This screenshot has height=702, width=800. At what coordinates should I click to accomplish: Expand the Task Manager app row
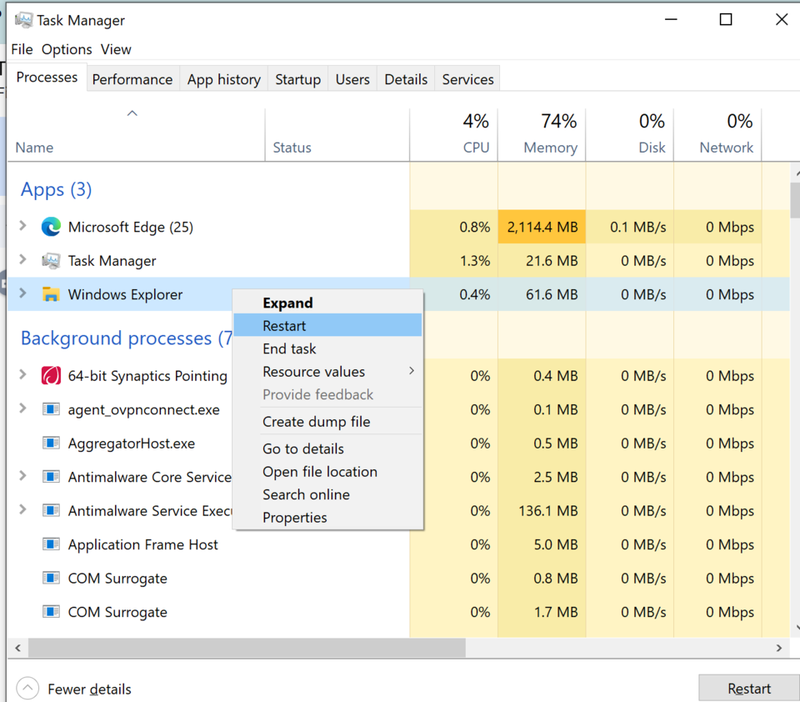click(x=22, y=259)
